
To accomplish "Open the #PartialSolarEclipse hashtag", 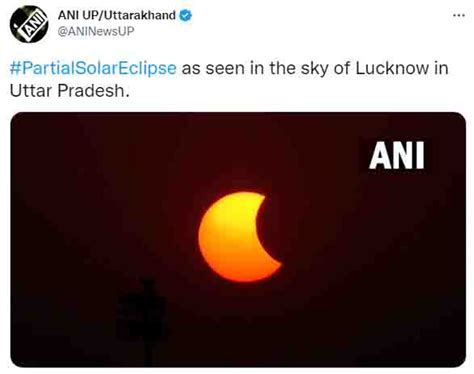I will tap(93, 68).
